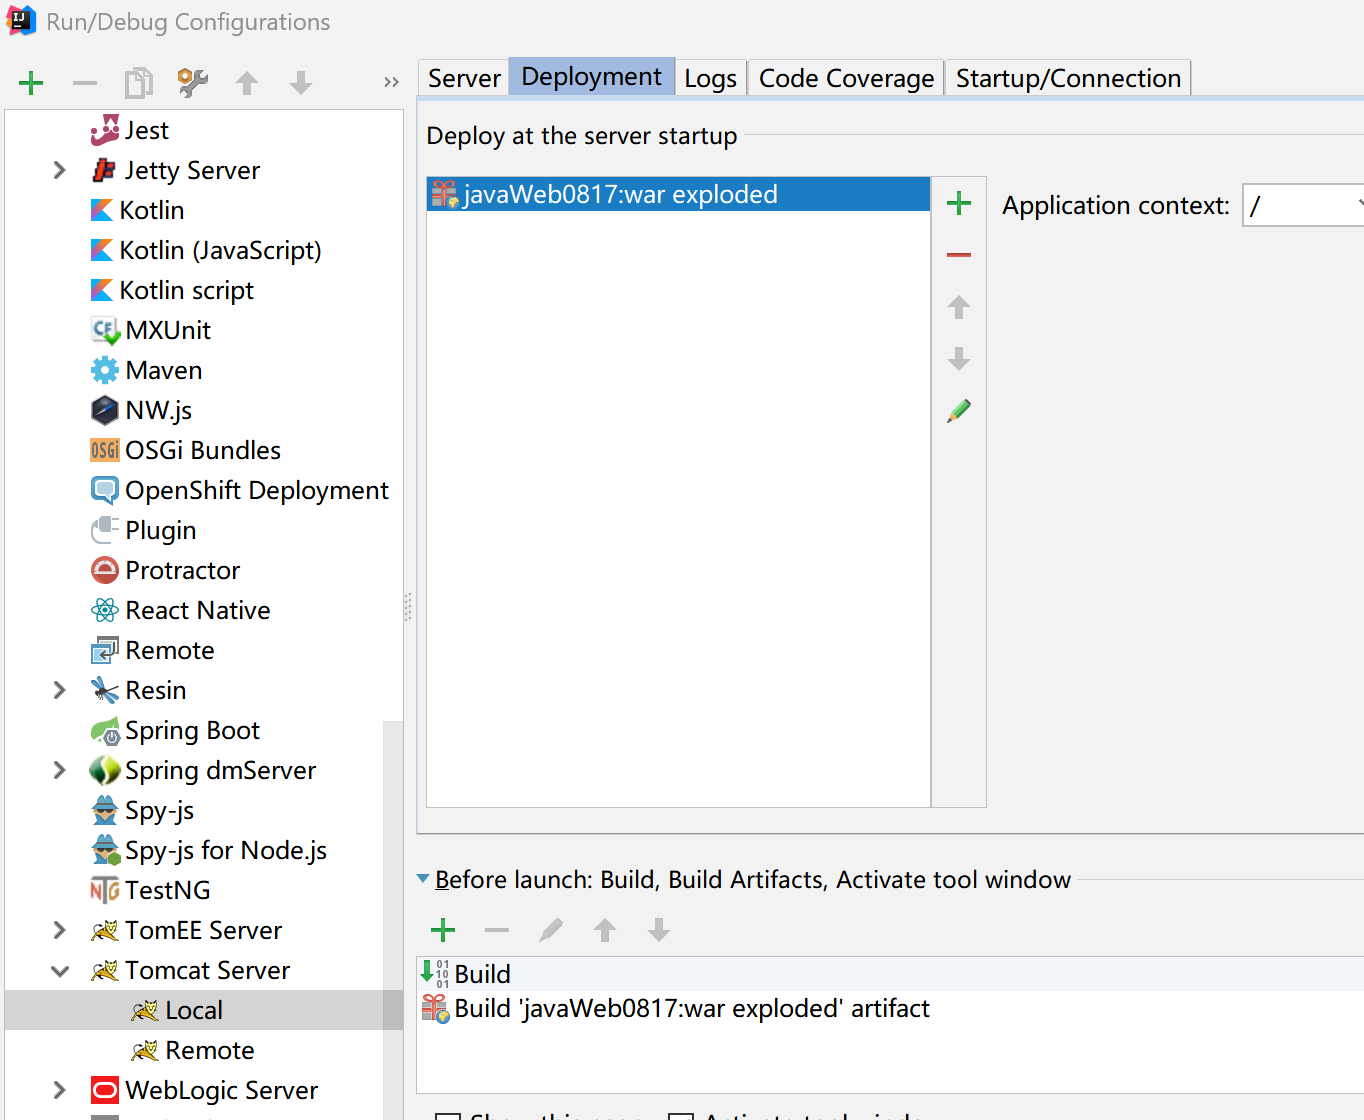Open the Code Coverage tab

(846, 78)
